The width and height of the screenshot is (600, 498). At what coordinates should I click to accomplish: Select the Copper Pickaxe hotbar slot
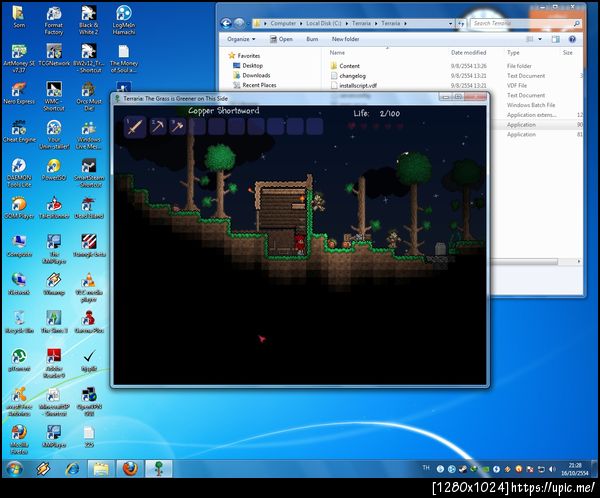158,127
